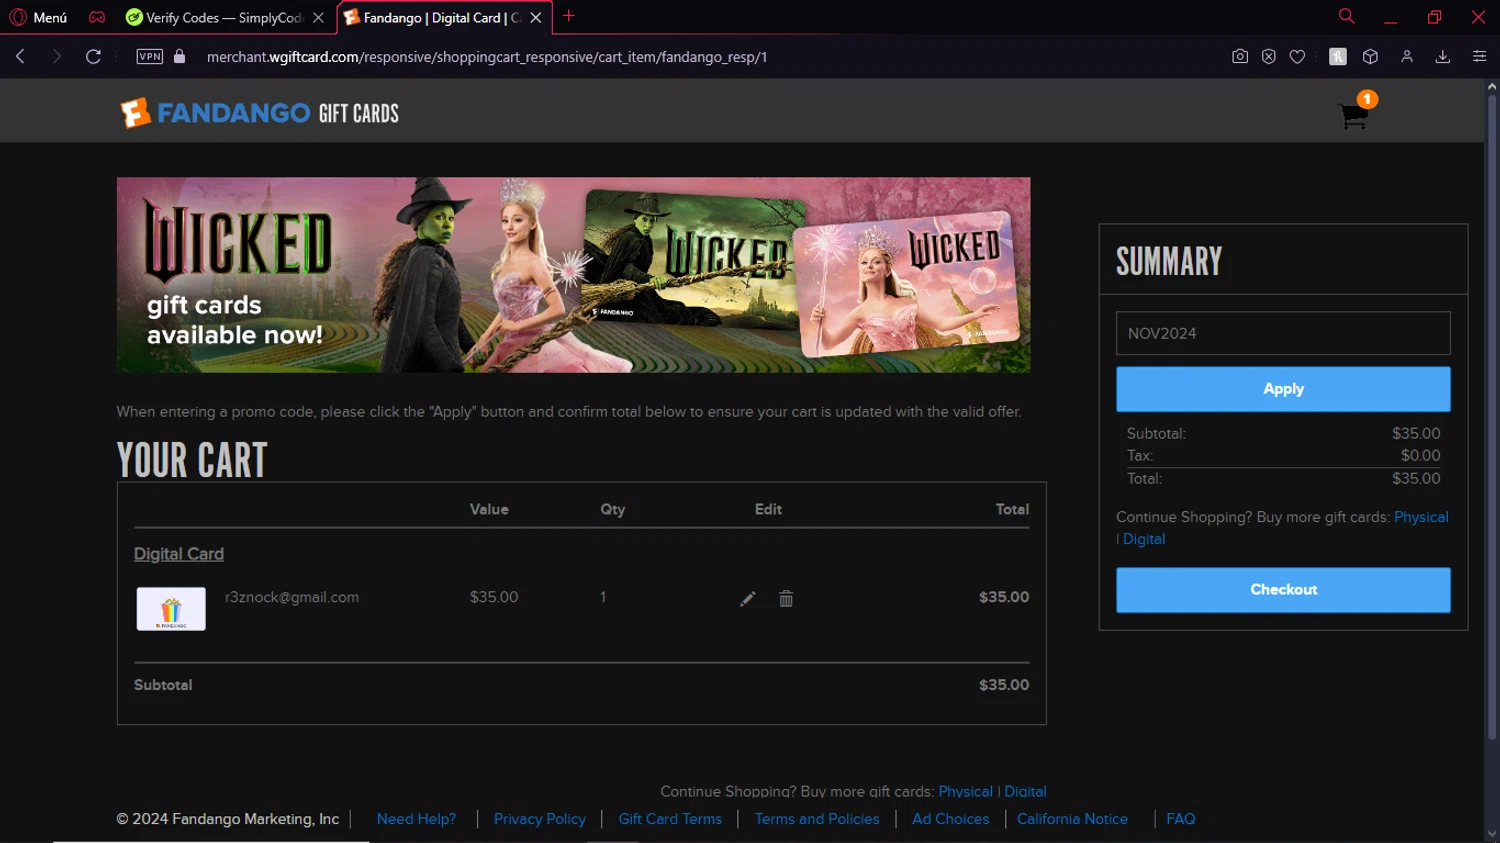Go forward with the browser forward arrow

point(57,57)
